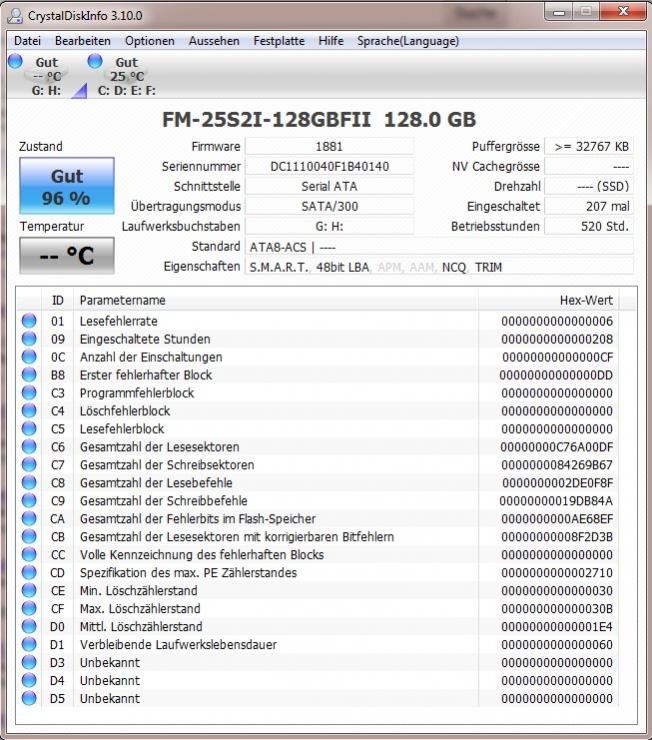
Task: Click the status icon for Verbleibende Laufwerkslebensdauer
Action: point(29,643)
